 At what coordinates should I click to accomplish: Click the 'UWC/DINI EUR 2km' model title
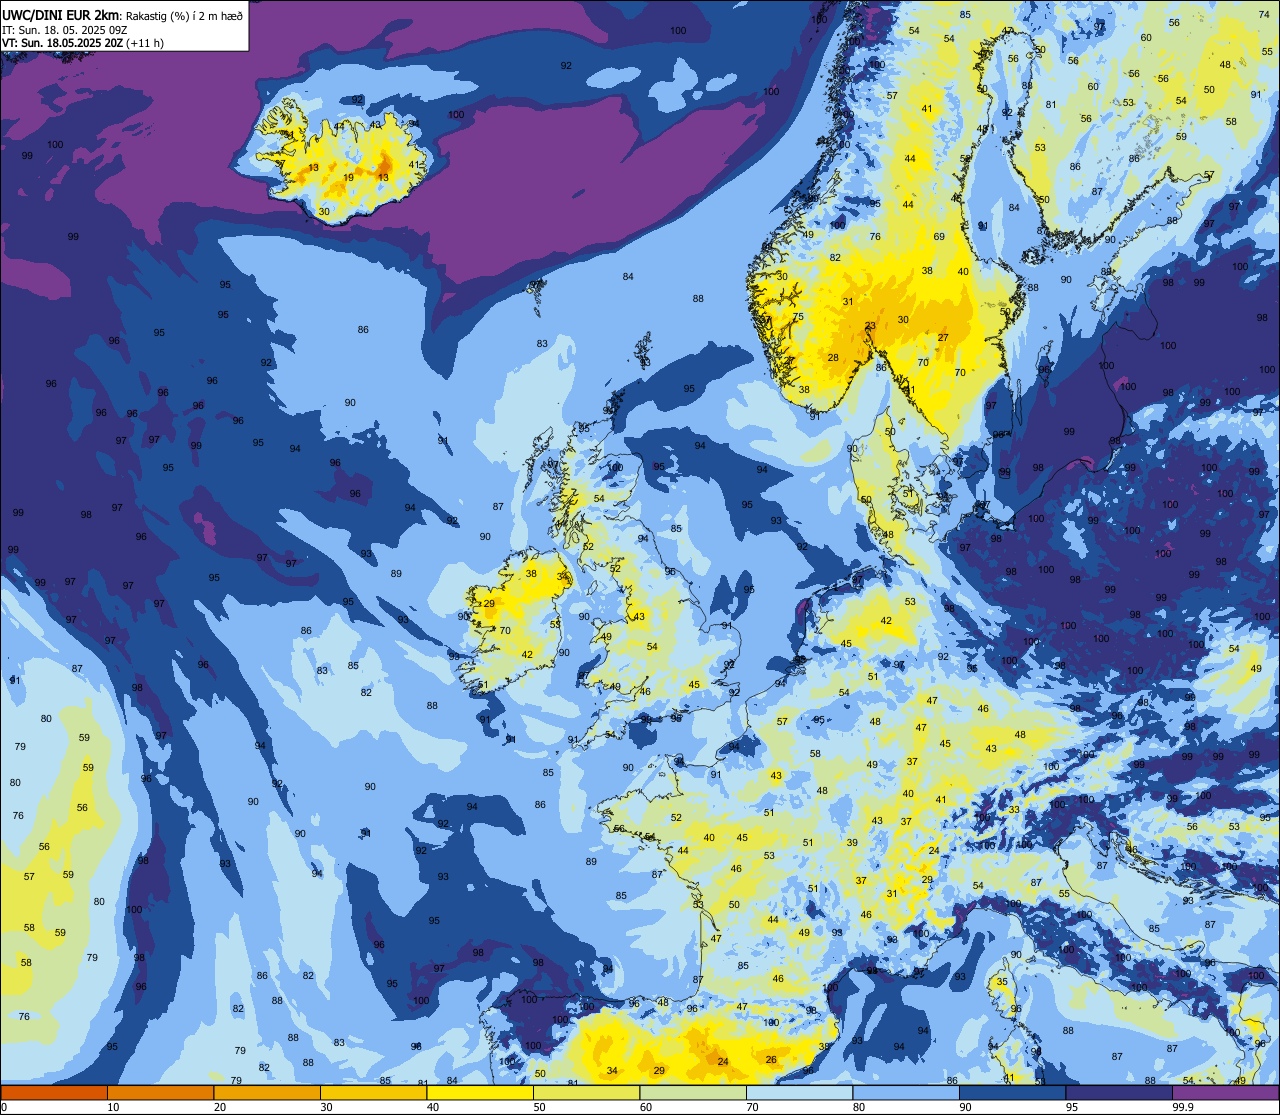pos(59,15)
